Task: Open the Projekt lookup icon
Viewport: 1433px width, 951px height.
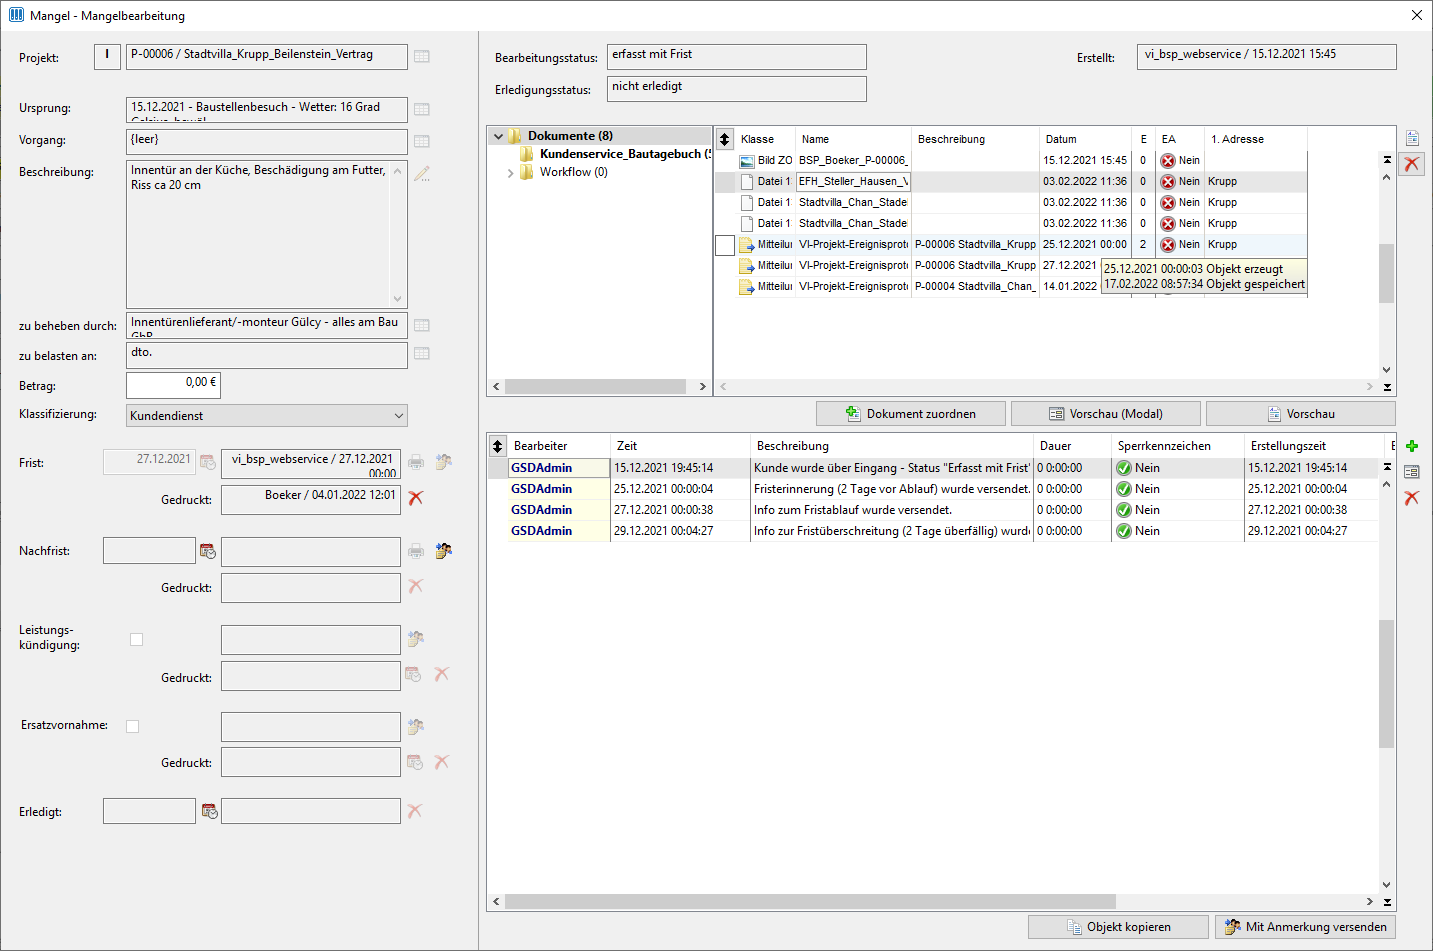Action: point(422,57)
